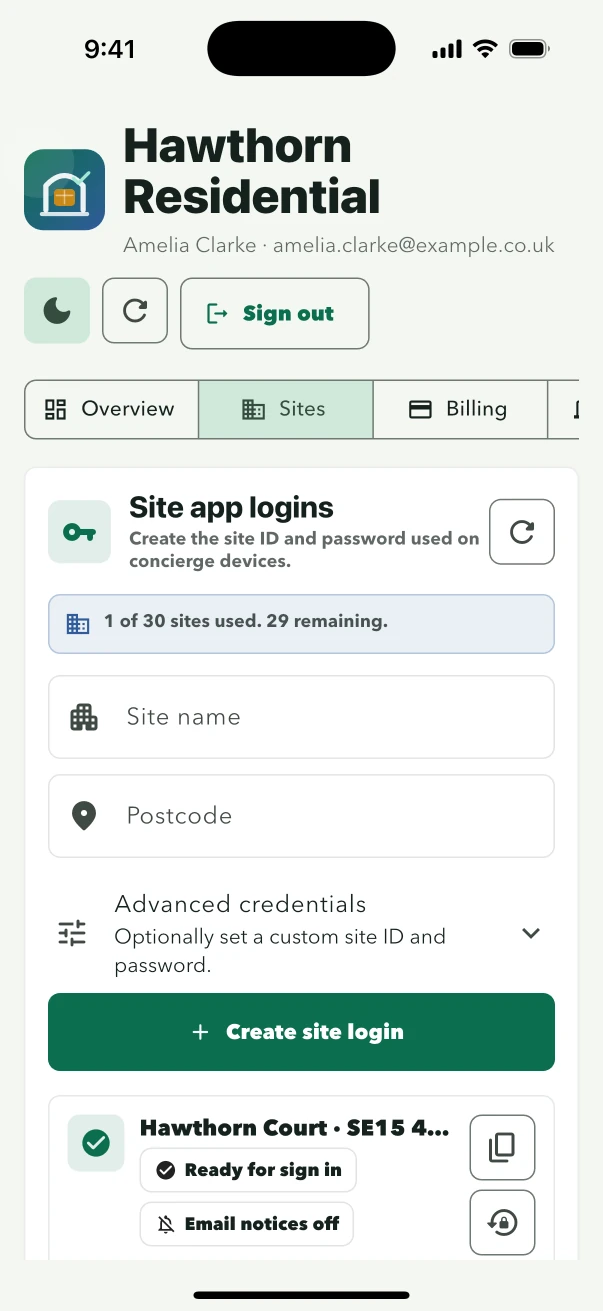Reset the Hawthorn Court password
Screen dimensions: 603x1311
(502, 1222)
